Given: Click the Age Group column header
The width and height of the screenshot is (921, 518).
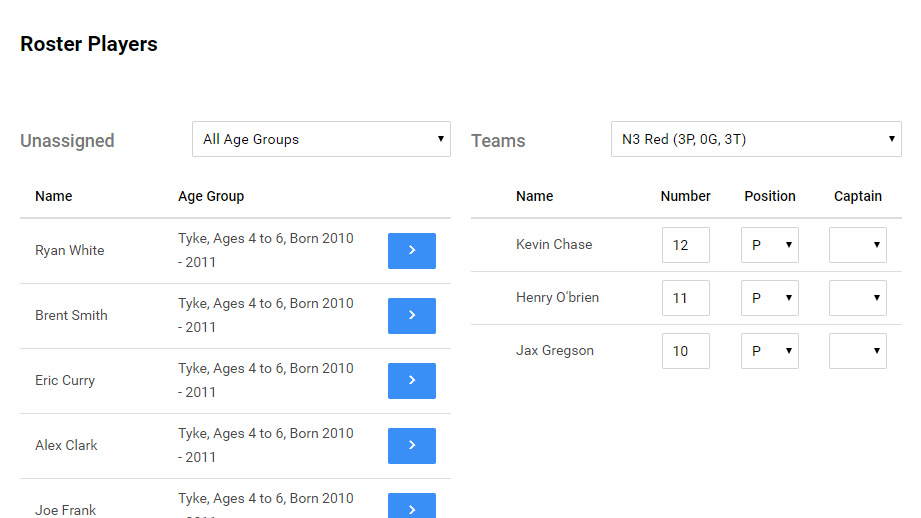Looking at the screenshot, I should [211, 196].
